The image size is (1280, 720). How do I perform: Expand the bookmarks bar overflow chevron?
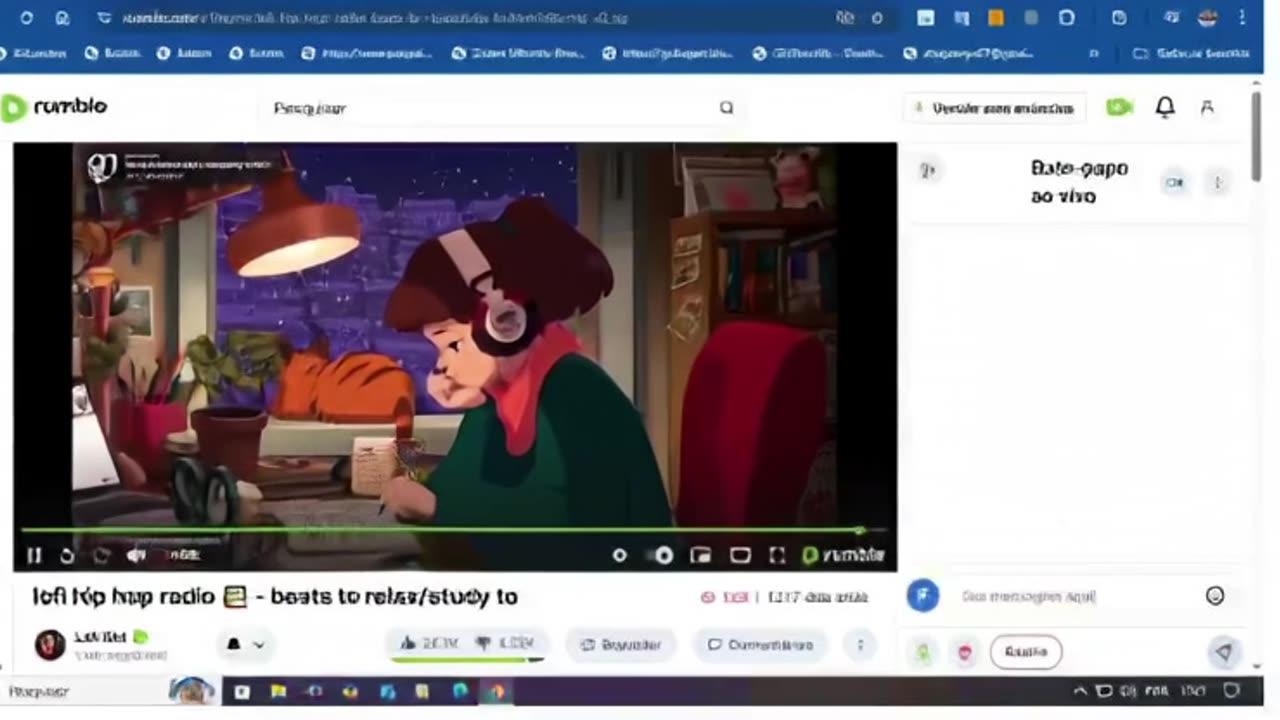pos(1093,54)
